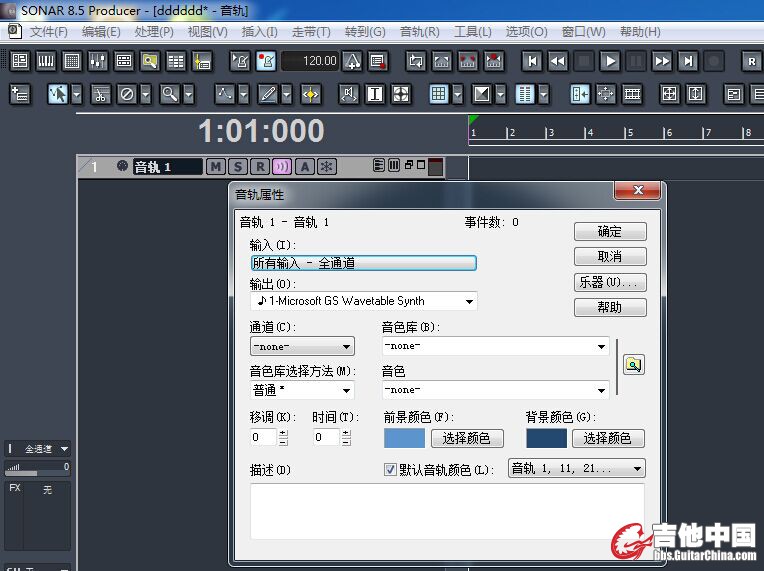Browse patches with the icon beside sound bank
This screenshot has width=764, height=571.
pos(632,365)
